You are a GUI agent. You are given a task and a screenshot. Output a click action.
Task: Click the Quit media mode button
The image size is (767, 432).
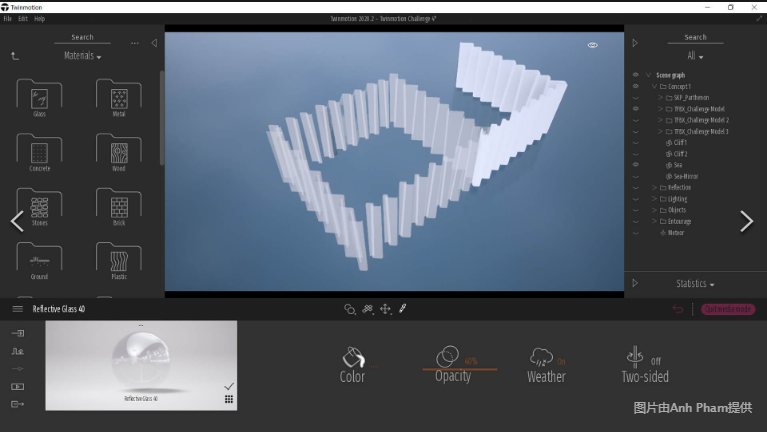pyautogui.click(x=728, y=309)
